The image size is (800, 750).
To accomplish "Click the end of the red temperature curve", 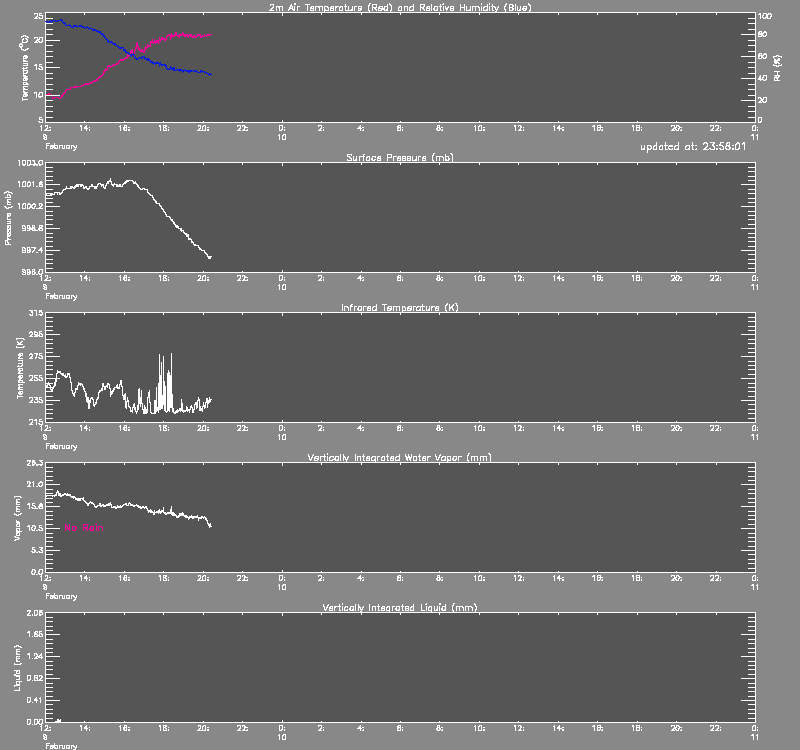I will pyautogui.click(x=210, y=35).
